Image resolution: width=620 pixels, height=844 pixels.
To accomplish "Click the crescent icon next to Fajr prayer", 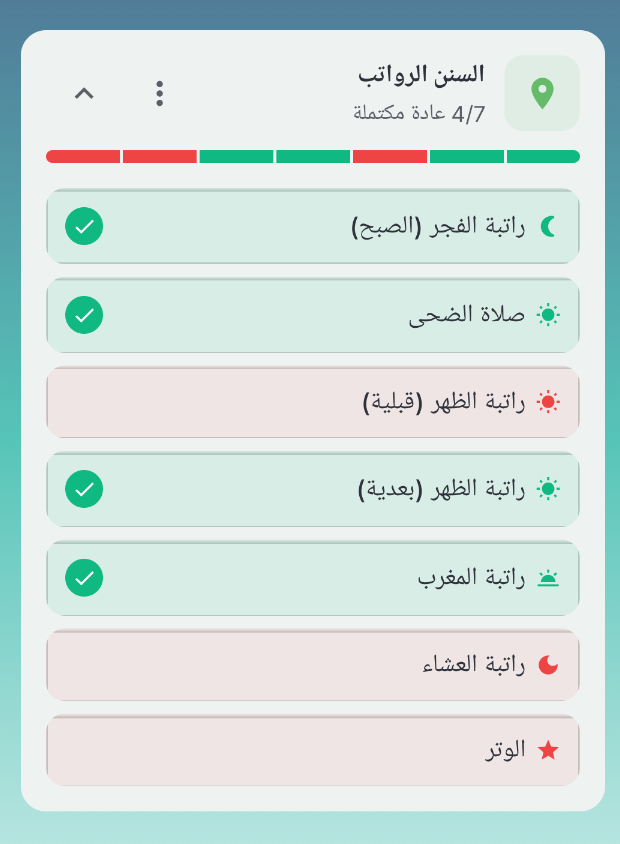I will [x=549, y=226].
